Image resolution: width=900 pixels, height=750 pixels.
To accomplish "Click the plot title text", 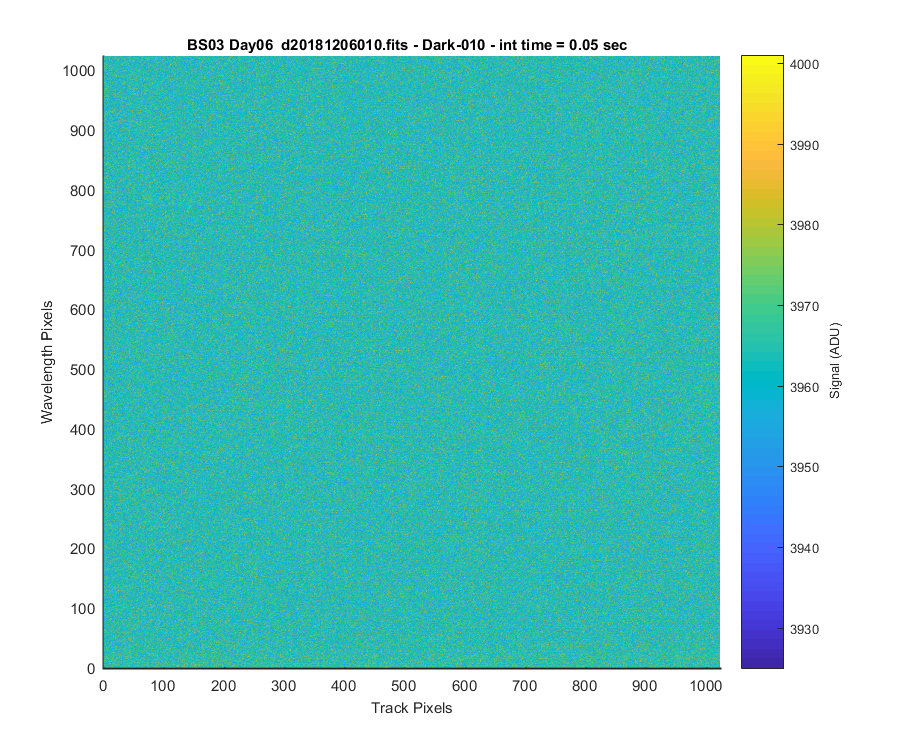I will (407, 45).
